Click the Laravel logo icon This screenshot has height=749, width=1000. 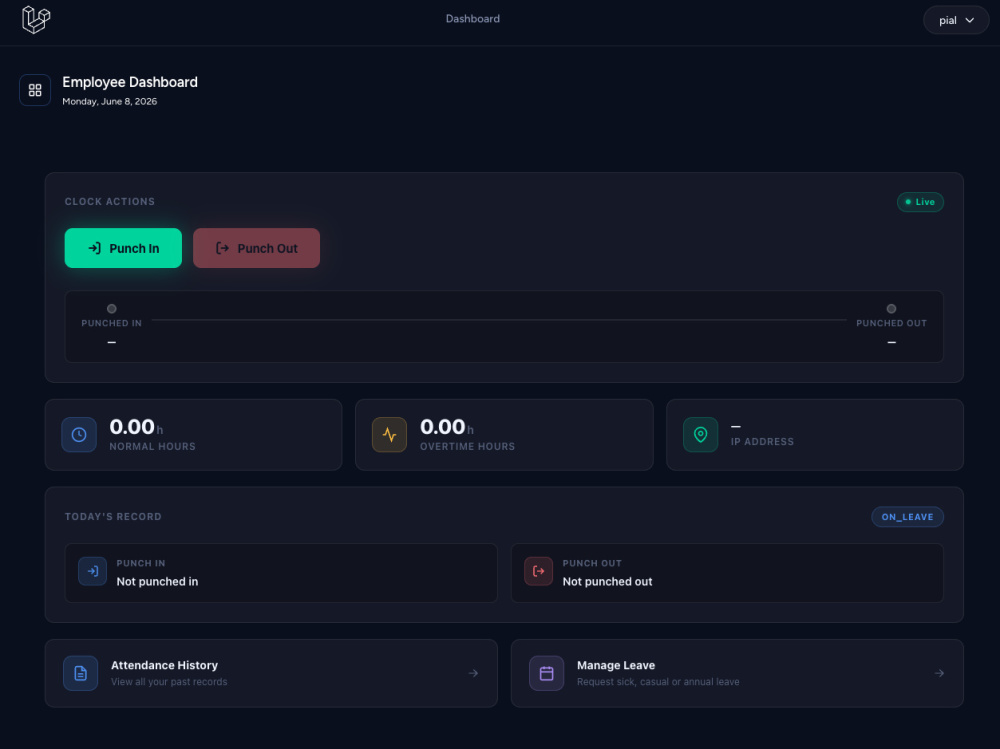click(x=36, y=19)
